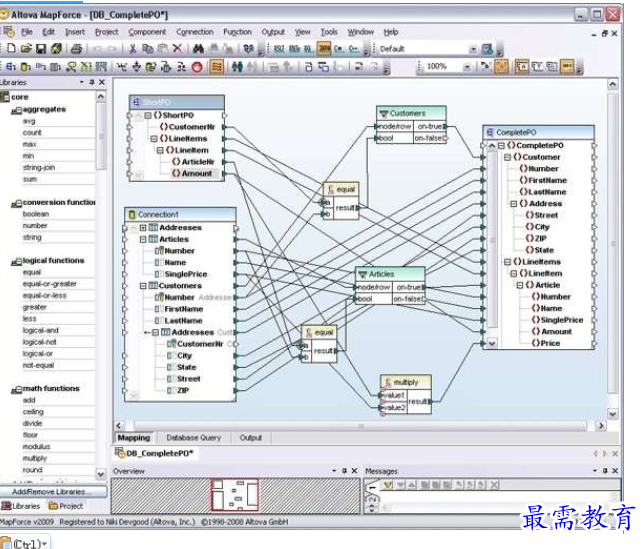Toggle the orange auto-connect children button
Image resolution: width=644 pixels, height=549 pixels.
coord(216,66)
